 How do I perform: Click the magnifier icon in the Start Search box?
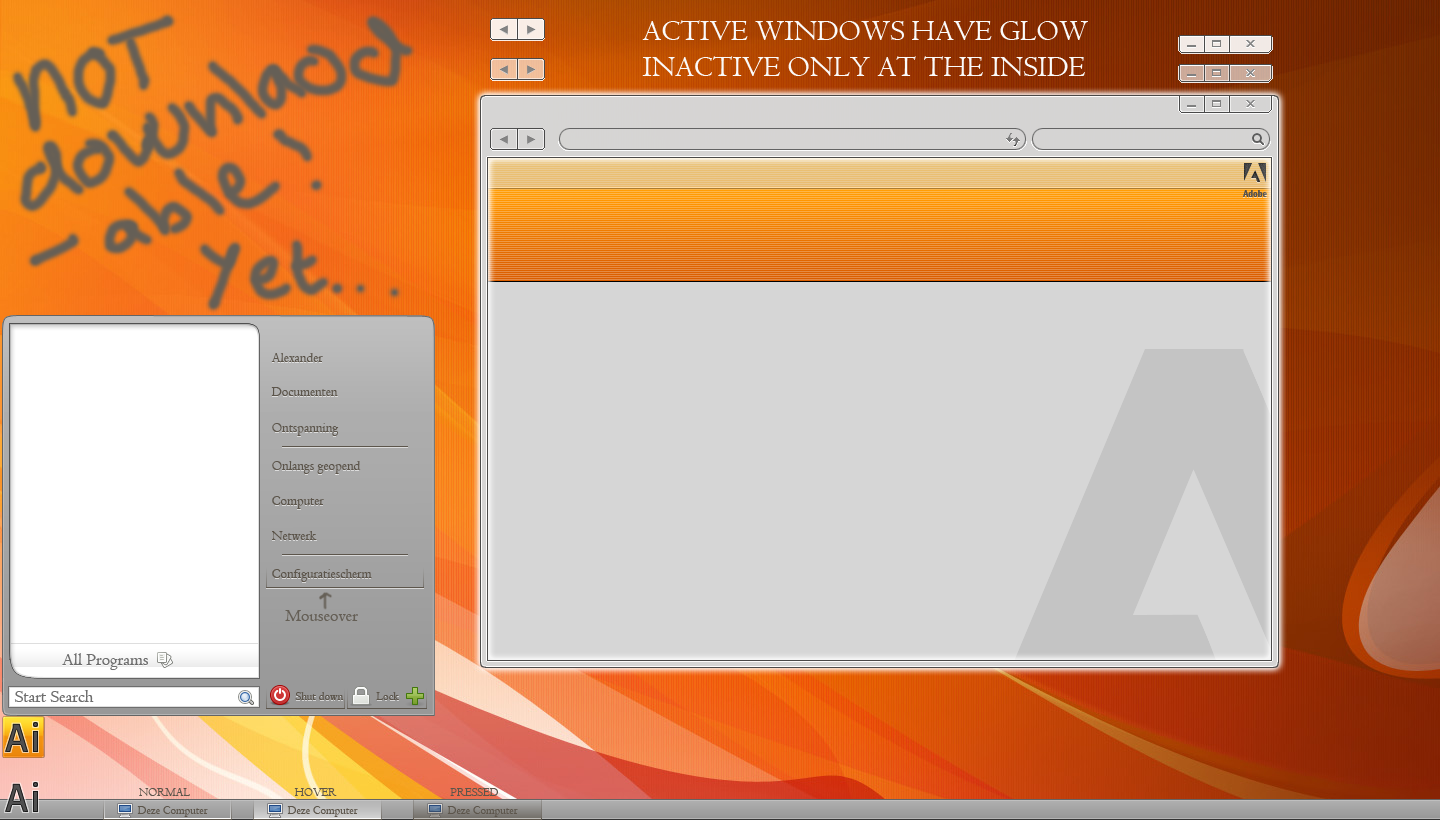coord(246,697)
